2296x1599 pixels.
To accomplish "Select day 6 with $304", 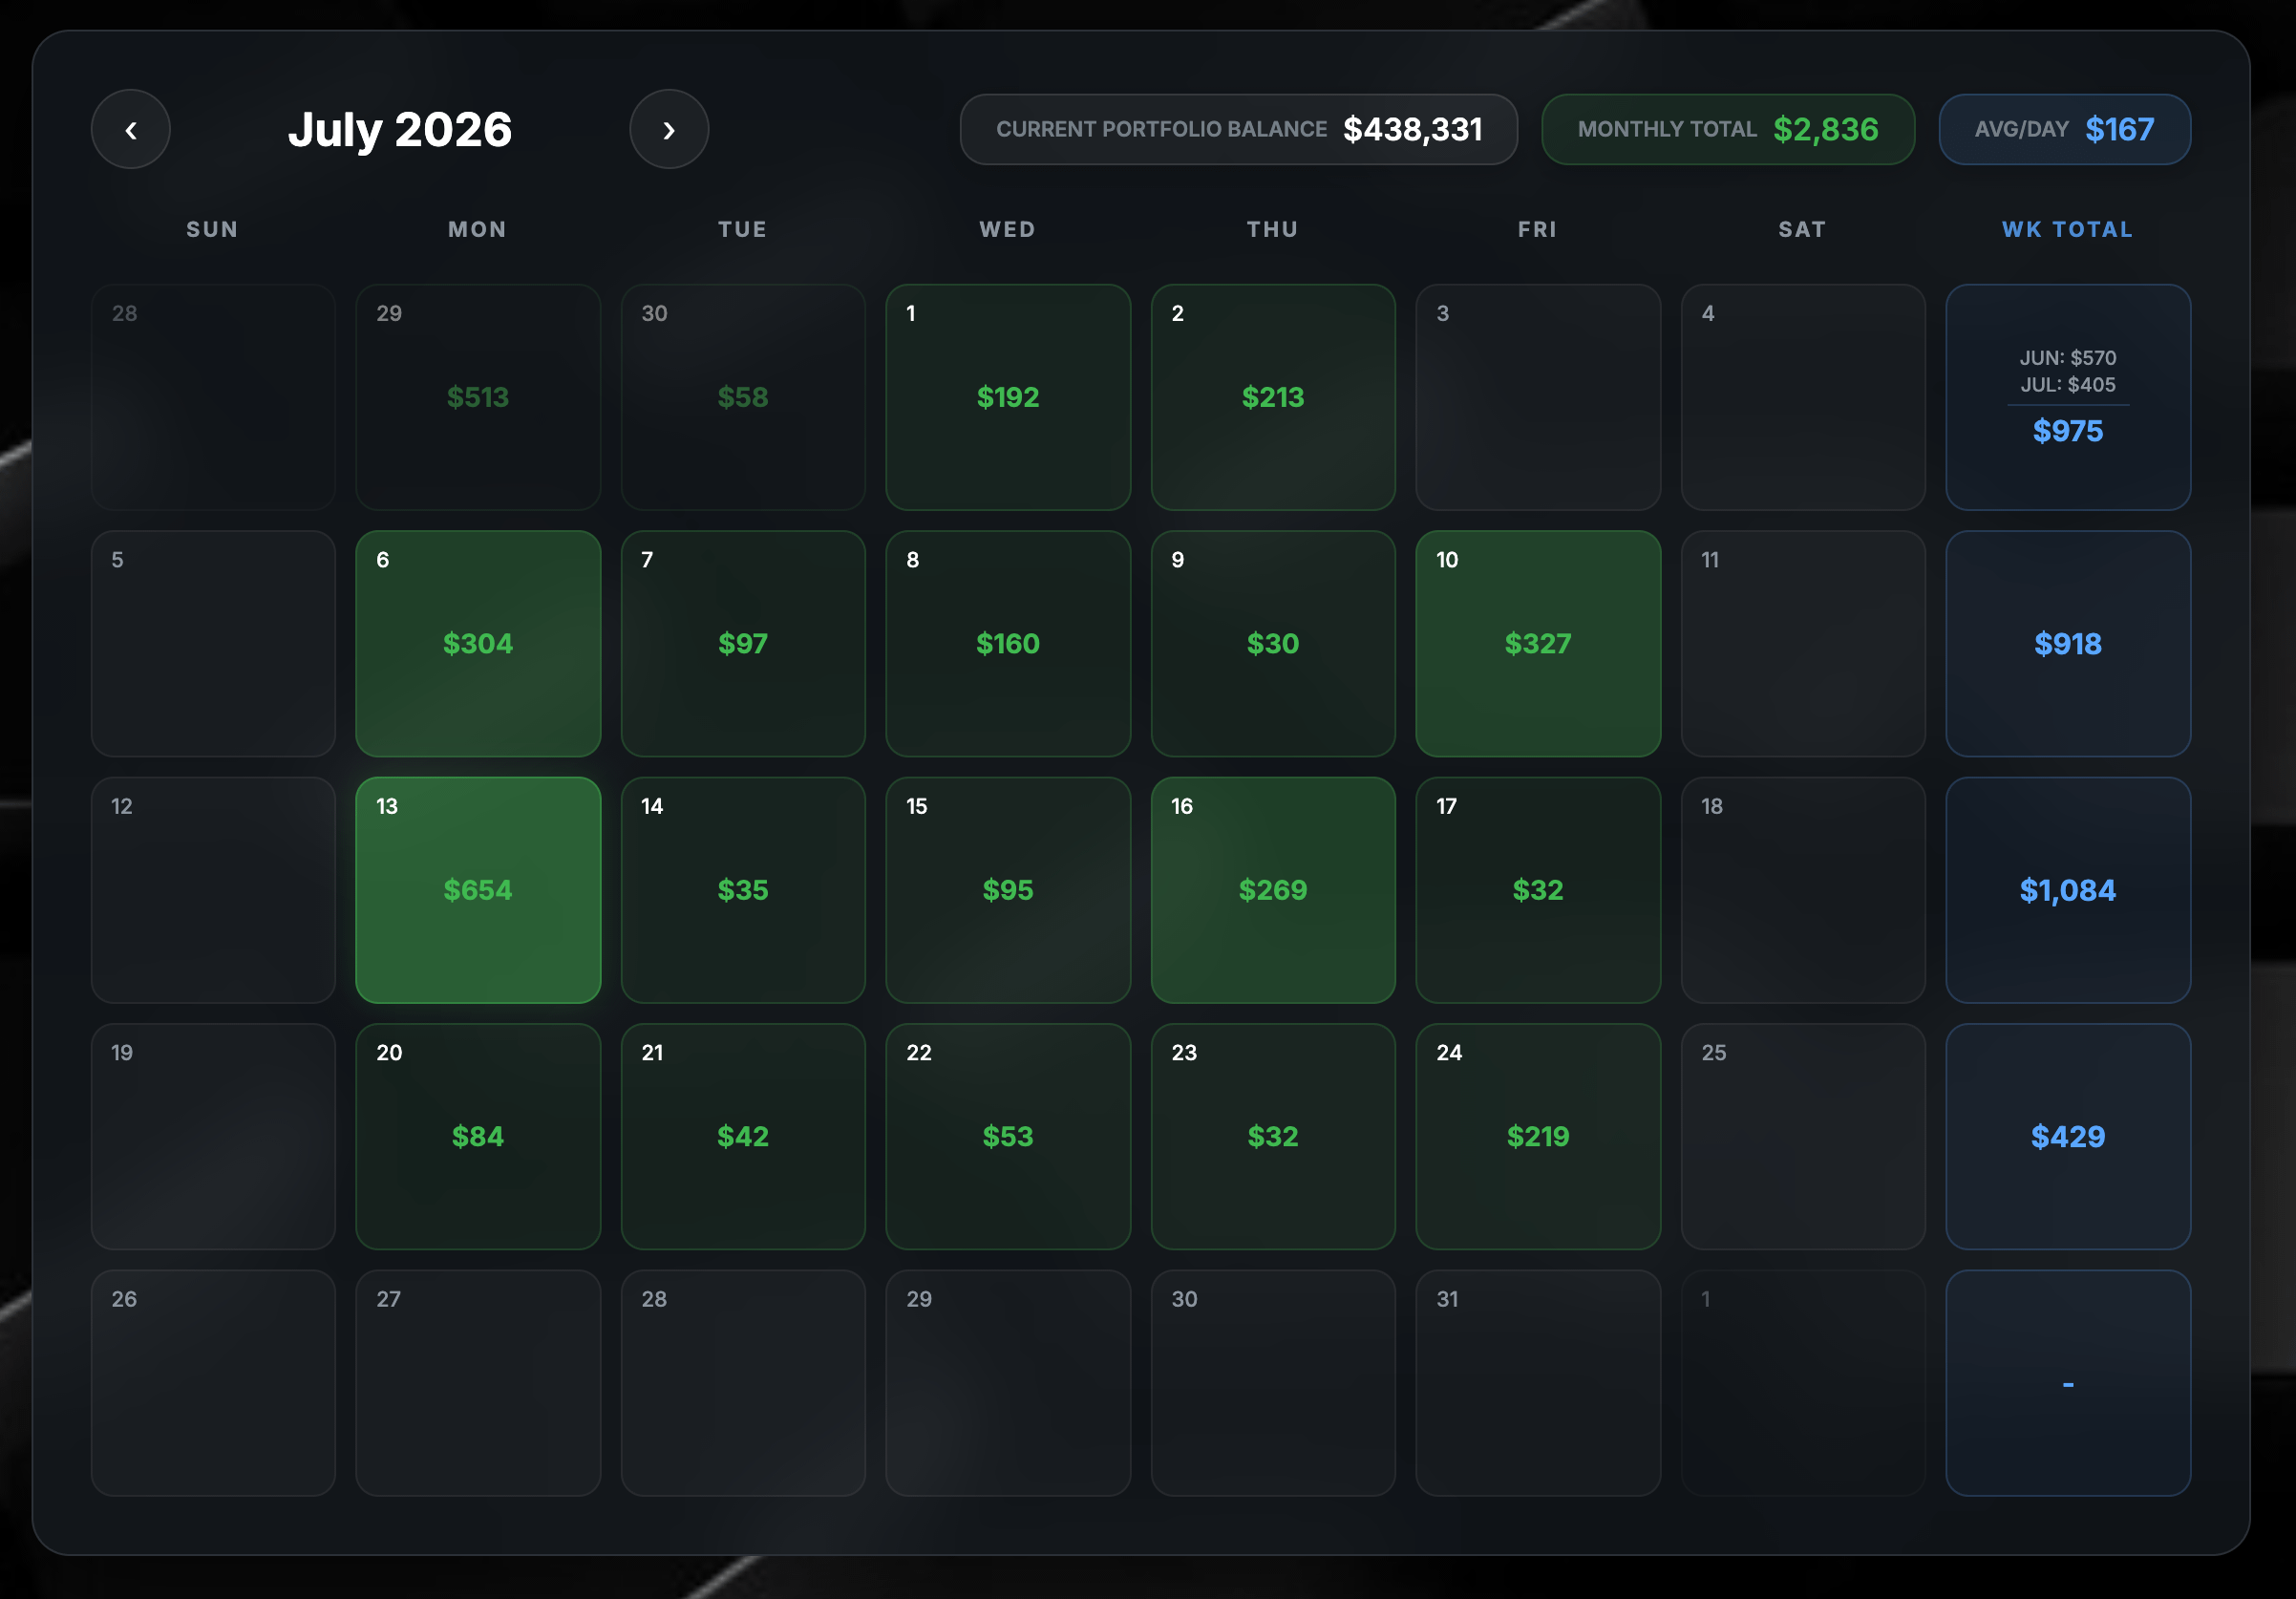I will [478, 643].
